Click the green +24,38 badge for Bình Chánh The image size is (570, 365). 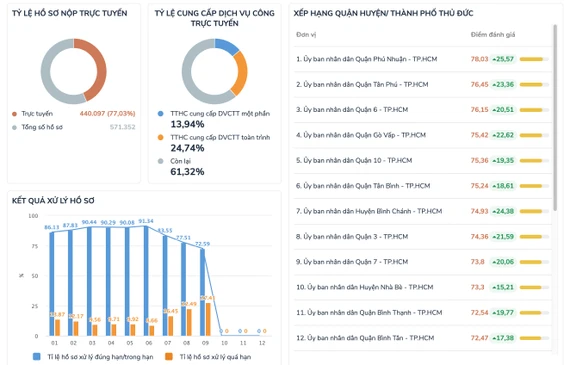click(x=503, y=211)
